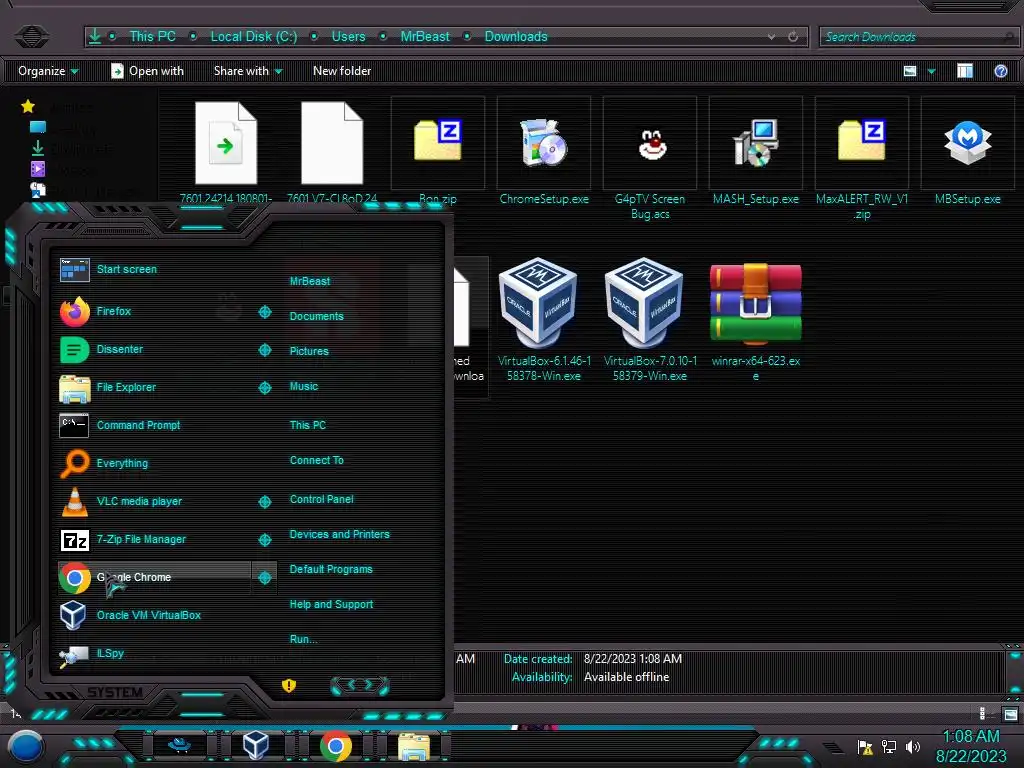This screenshot has width=1024, height=768.
Task: Launch Google Chrome from start menu
Action: 154,577
